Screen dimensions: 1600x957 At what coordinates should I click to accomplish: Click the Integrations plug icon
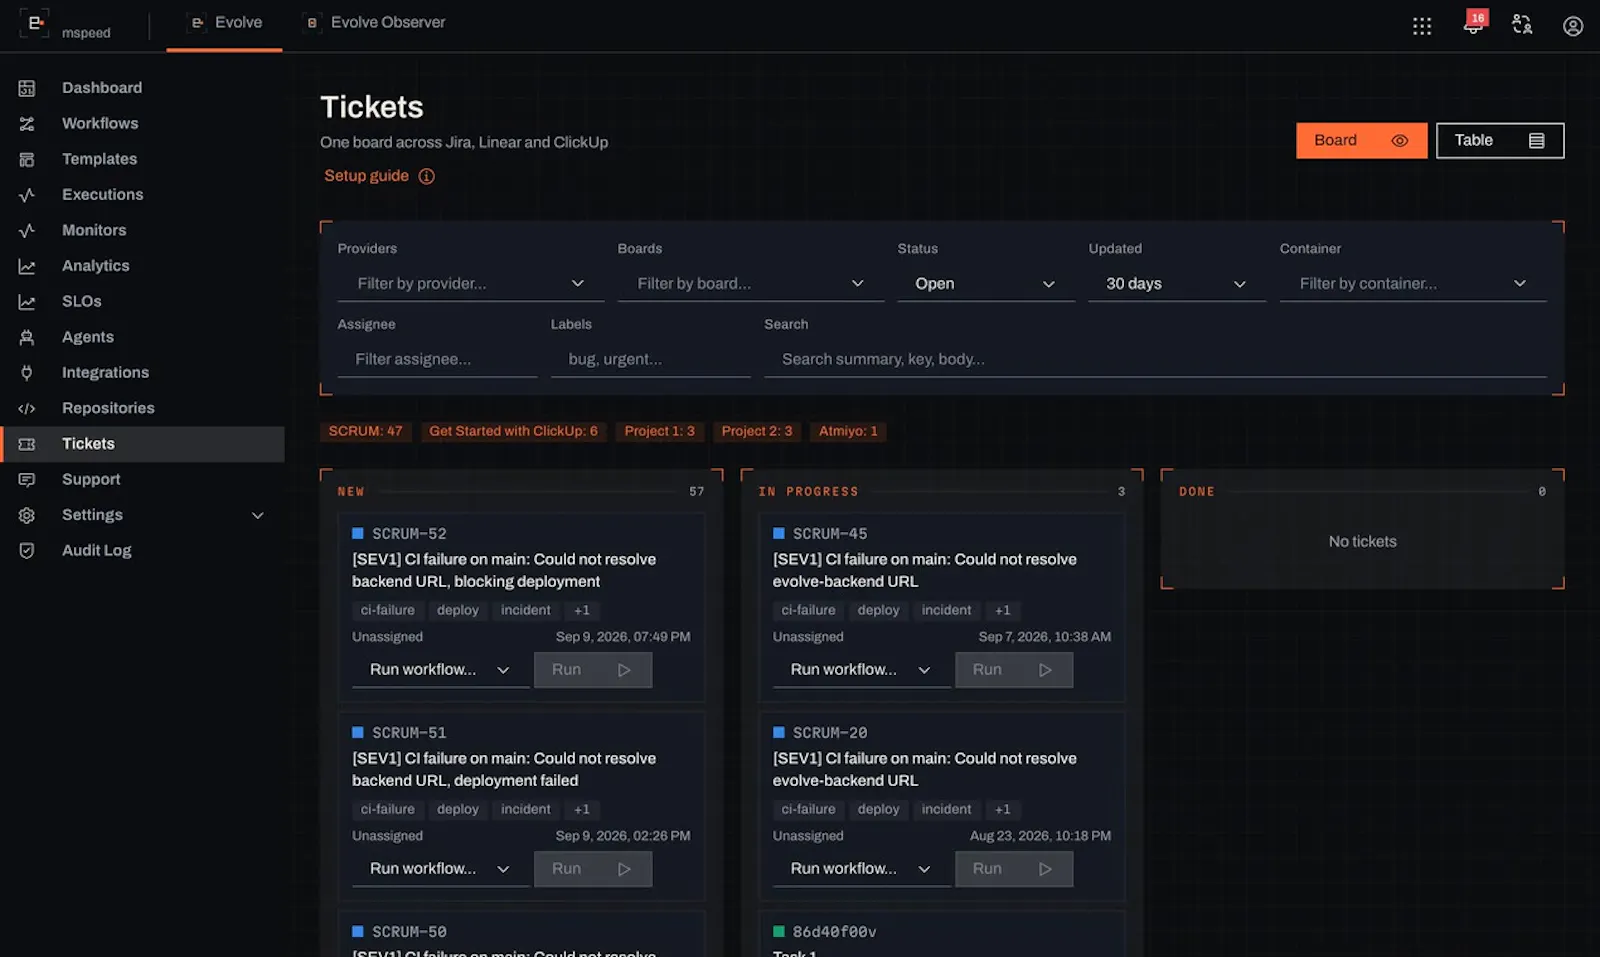(27, 373)
